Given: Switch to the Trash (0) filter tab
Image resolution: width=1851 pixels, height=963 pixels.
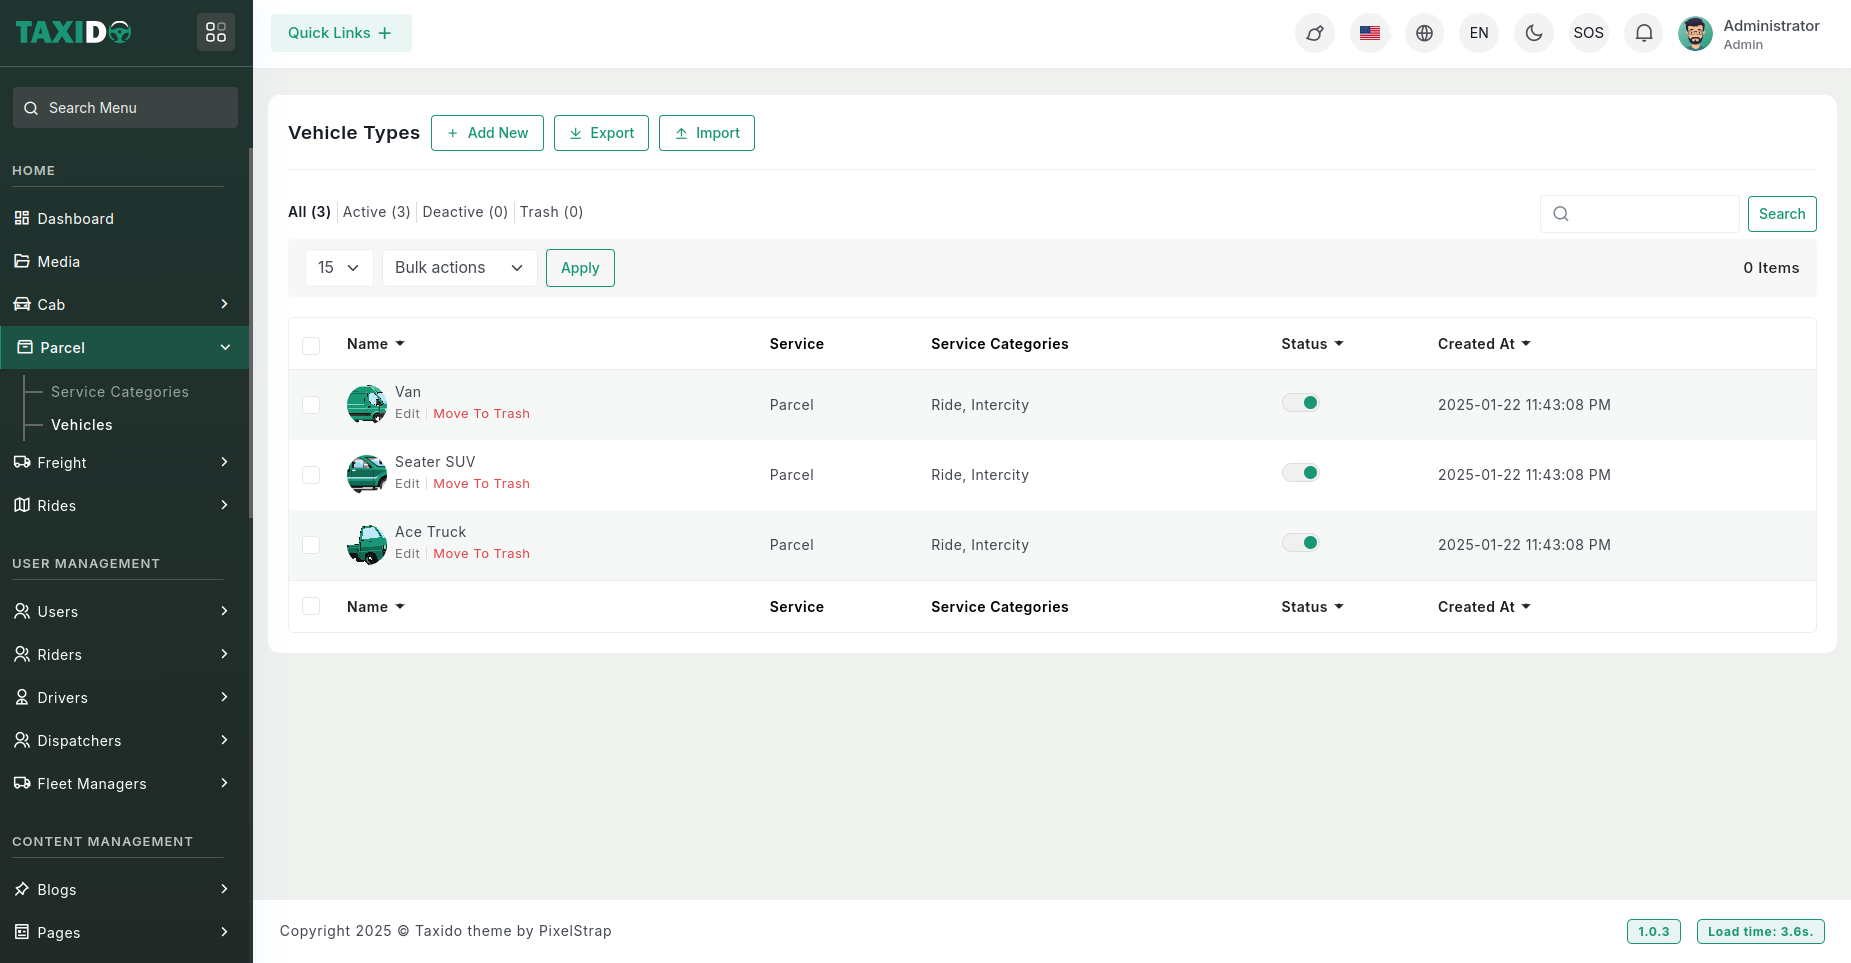Looking at the screenshot, I should coord(551,212).
